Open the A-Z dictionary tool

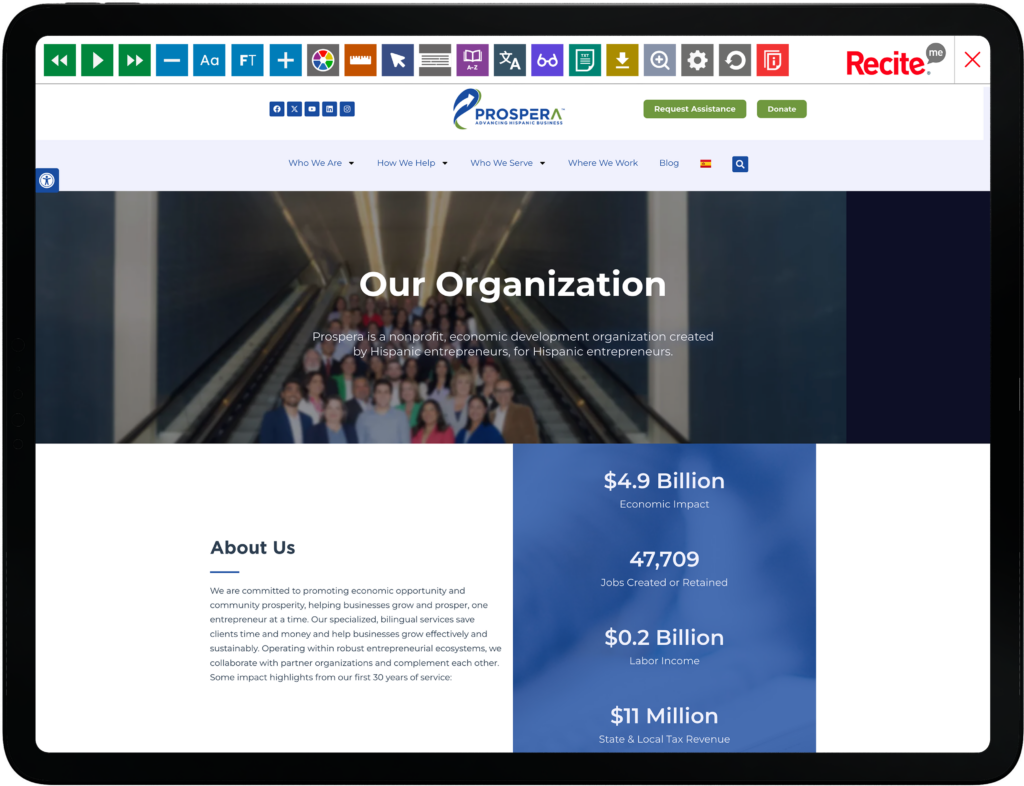pos(472,60)
